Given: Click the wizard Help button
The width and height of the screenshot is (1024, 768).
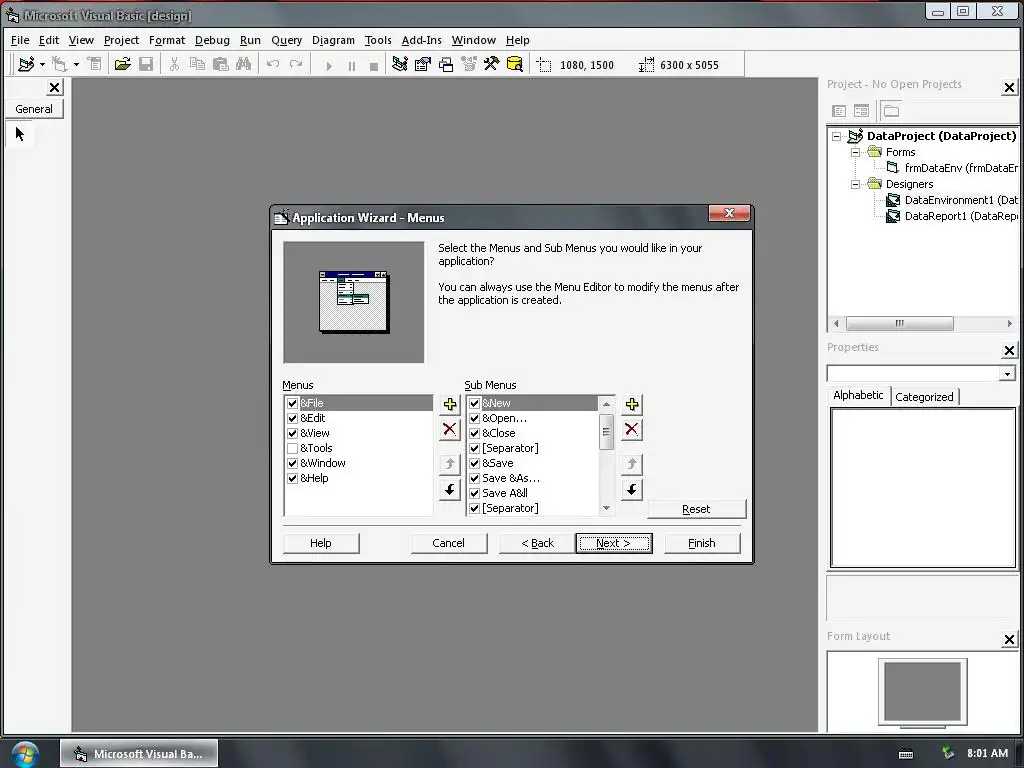Looking at the screenshot, I should pyautogui.click(x=321, y=543).
